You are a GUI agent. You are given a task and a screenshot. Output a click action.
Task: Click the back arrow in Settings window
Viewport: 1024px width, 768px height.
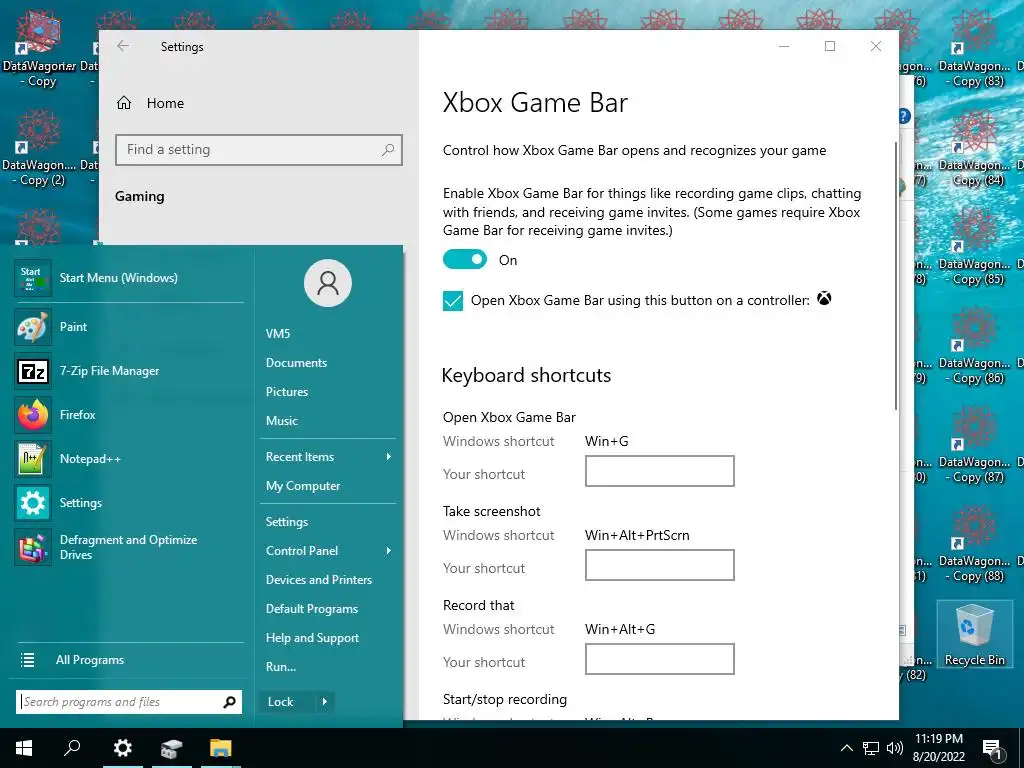click(x=123, y=46)
